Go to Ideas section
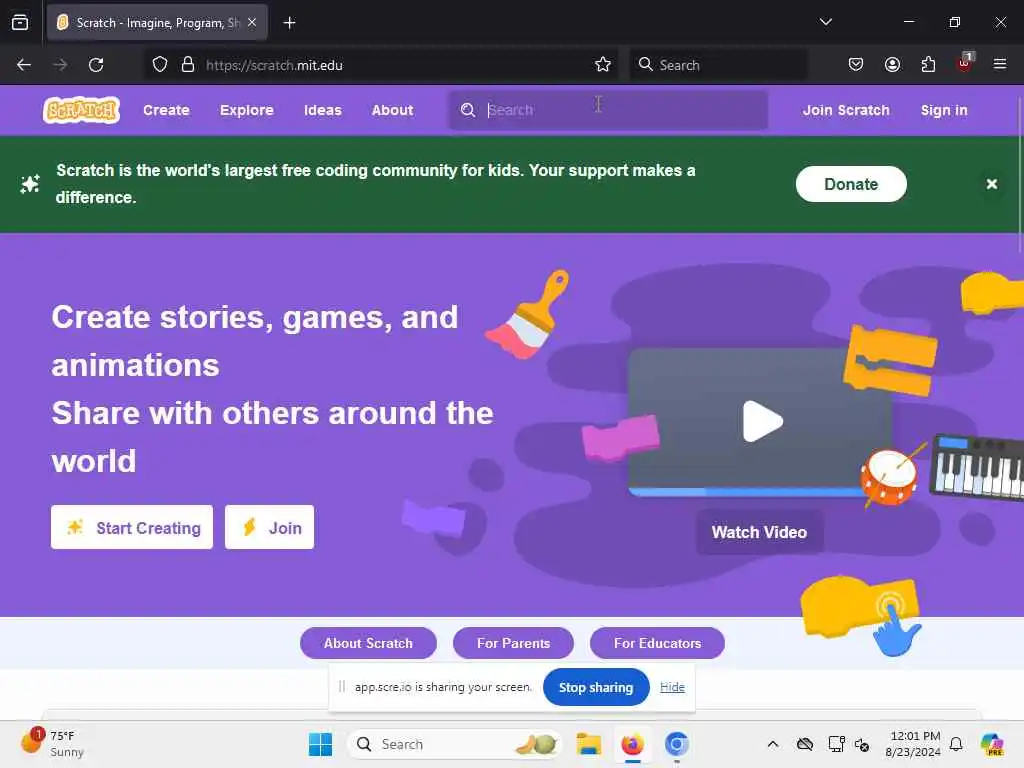Image resolution: width=1024 pixels, height=768 pixels. [x=323, y=110]
